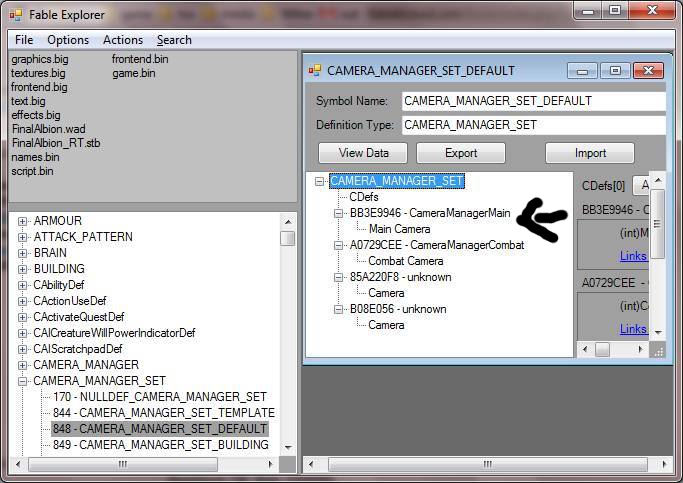This screenshot has height=483, width=683.
Task: Expand the BRAIN tree node
Action: (x=22, y=253)
